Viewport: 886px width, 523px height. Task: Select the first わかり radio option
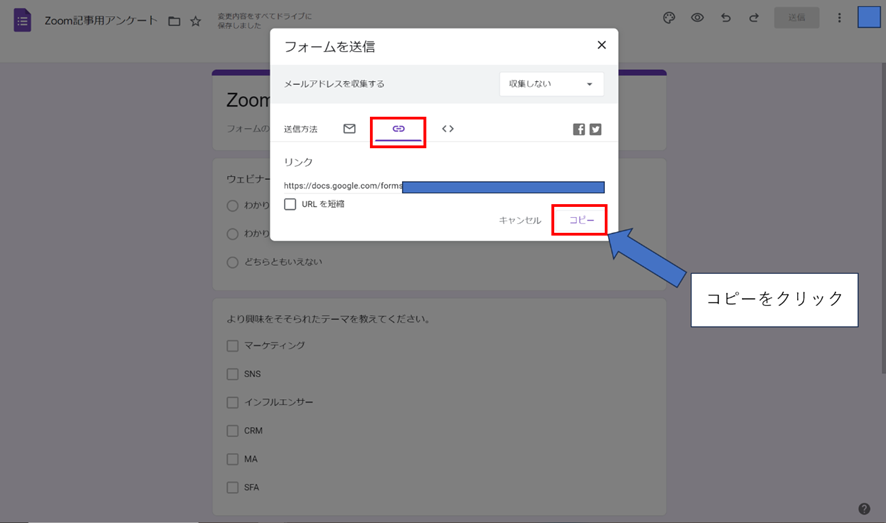pyautogui.click(x=232, y=206)
